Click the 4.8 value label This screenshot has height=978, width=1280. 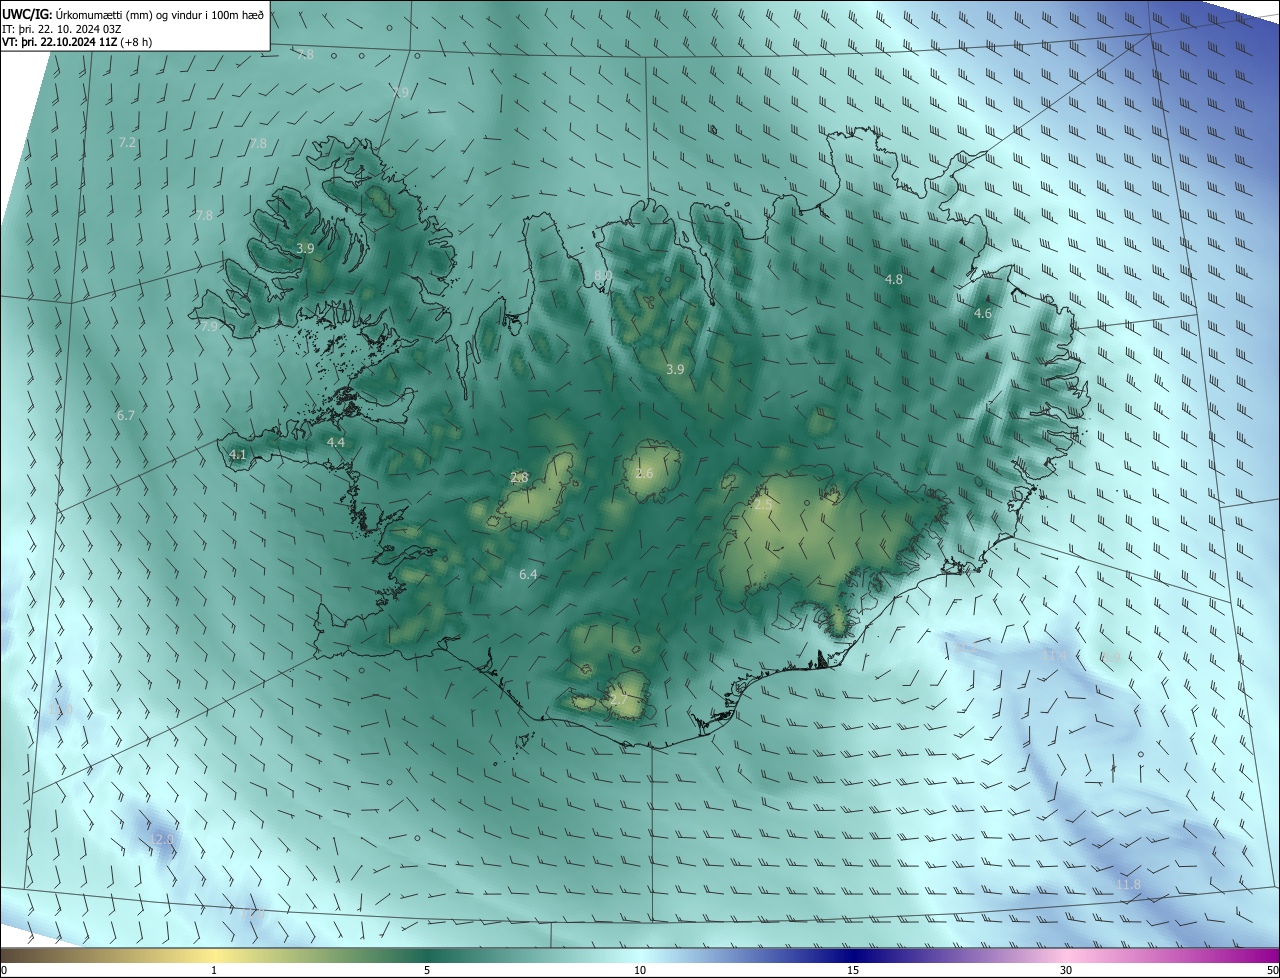[x=894, y=280]
